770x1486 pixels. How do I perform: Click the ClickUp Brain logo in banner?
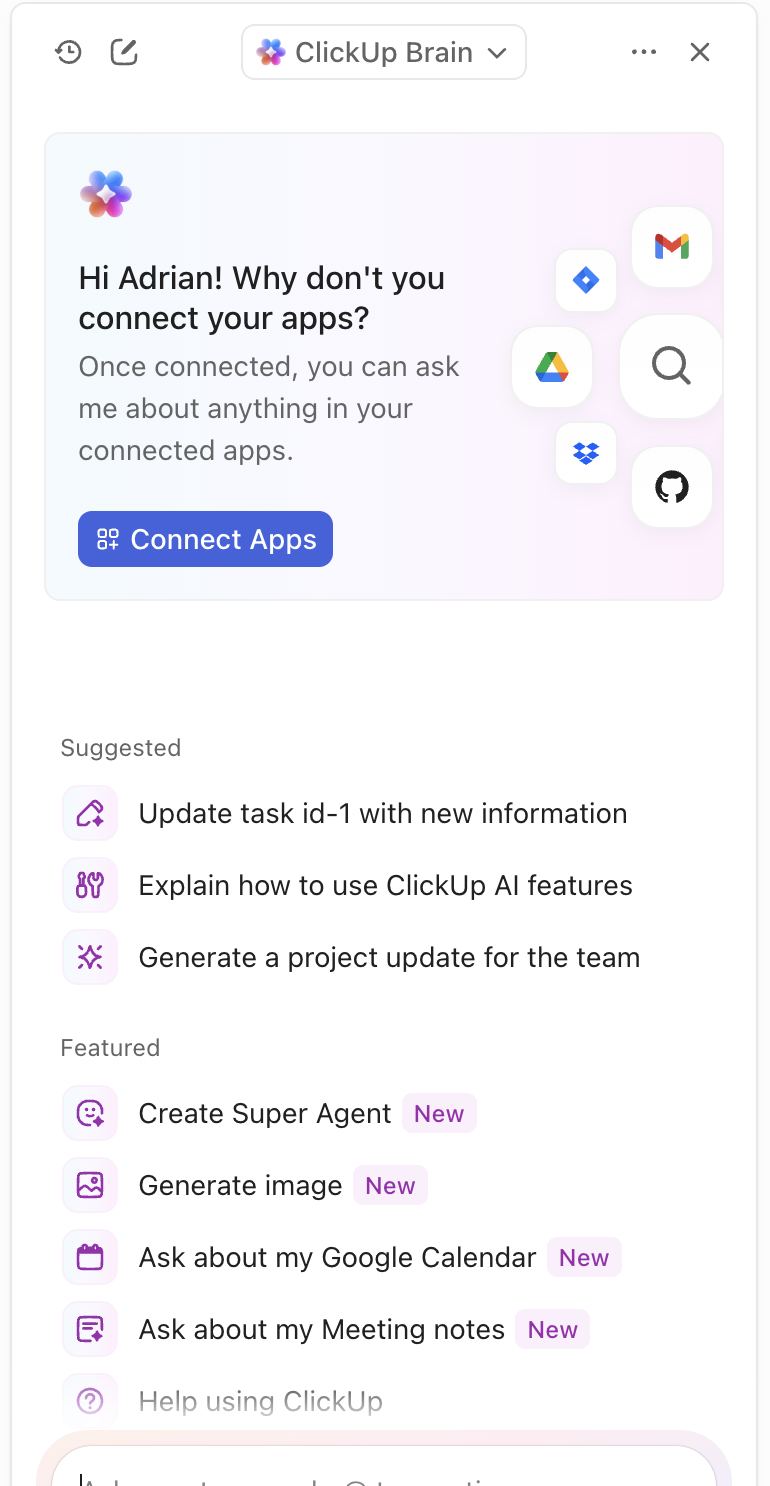pyautogui.click(x=106, y=194)
